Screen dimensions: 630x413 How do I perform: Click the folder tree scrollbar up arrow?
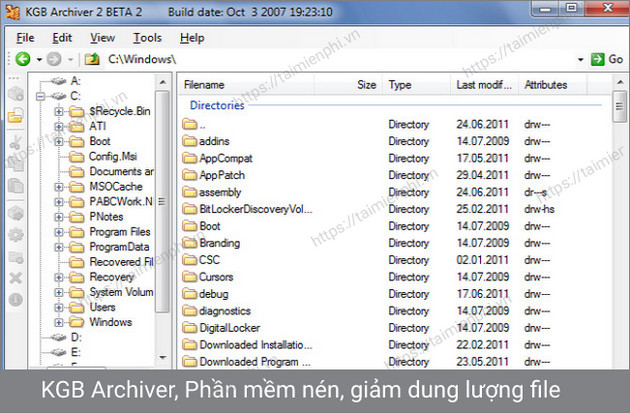point(163,82)
